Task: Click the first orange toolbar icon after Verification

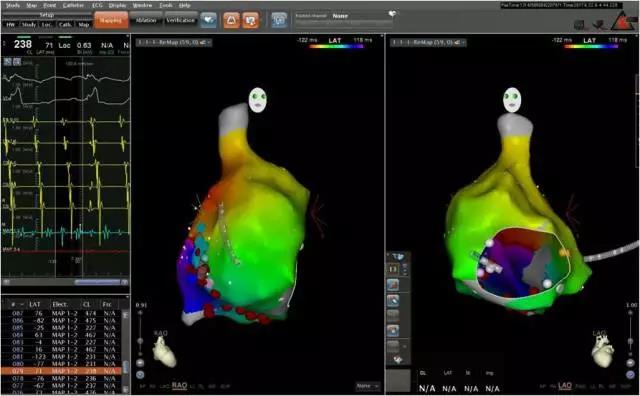Action: coord(231,20)
